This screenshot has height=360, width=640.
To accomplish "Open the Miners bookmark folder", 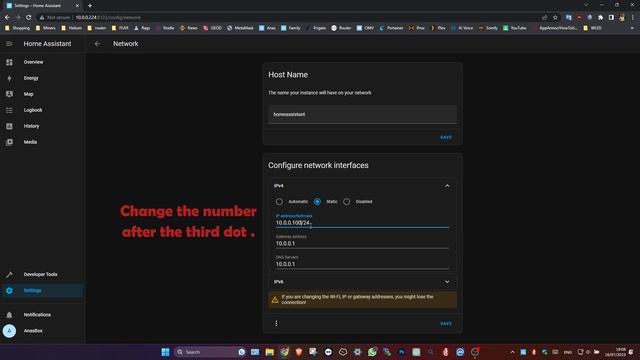I will click(x=46, y=28).
